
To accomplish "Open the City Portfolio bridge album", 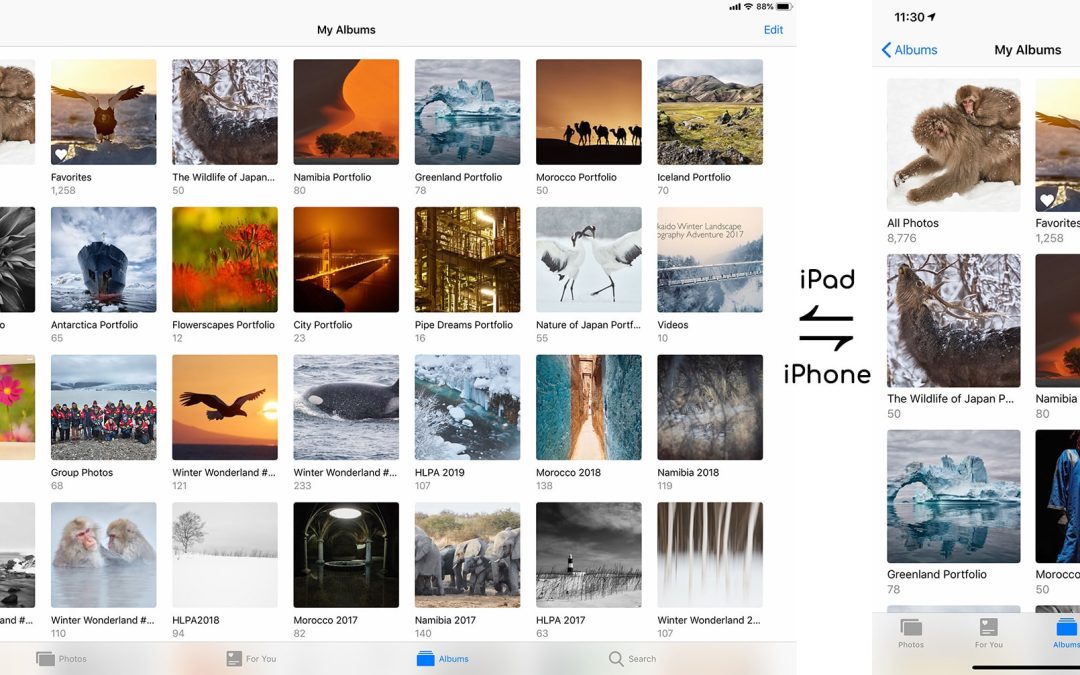I will [346, 260].
